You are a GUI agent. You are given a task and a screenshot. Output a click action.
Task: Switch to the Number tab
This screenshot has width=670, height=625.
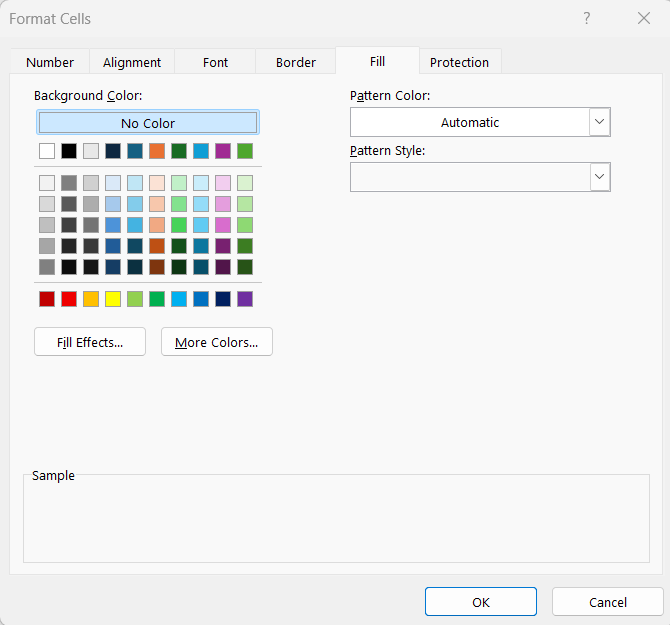click(x=50, y=62)
